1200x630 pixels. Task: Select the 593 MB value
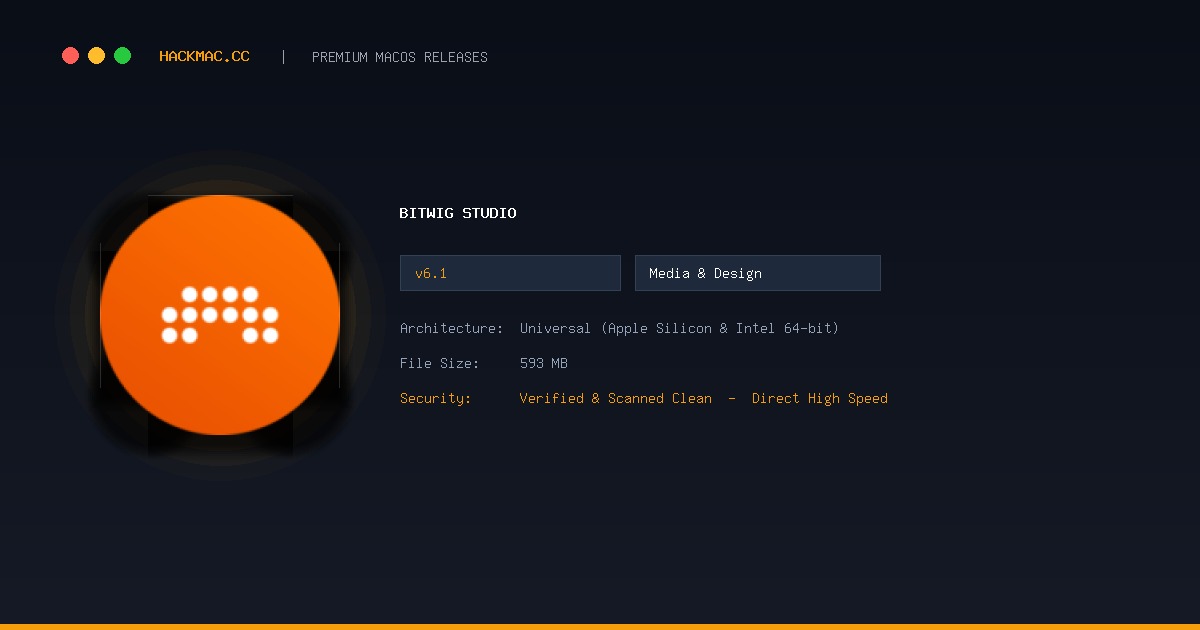(x=544, y=363)
